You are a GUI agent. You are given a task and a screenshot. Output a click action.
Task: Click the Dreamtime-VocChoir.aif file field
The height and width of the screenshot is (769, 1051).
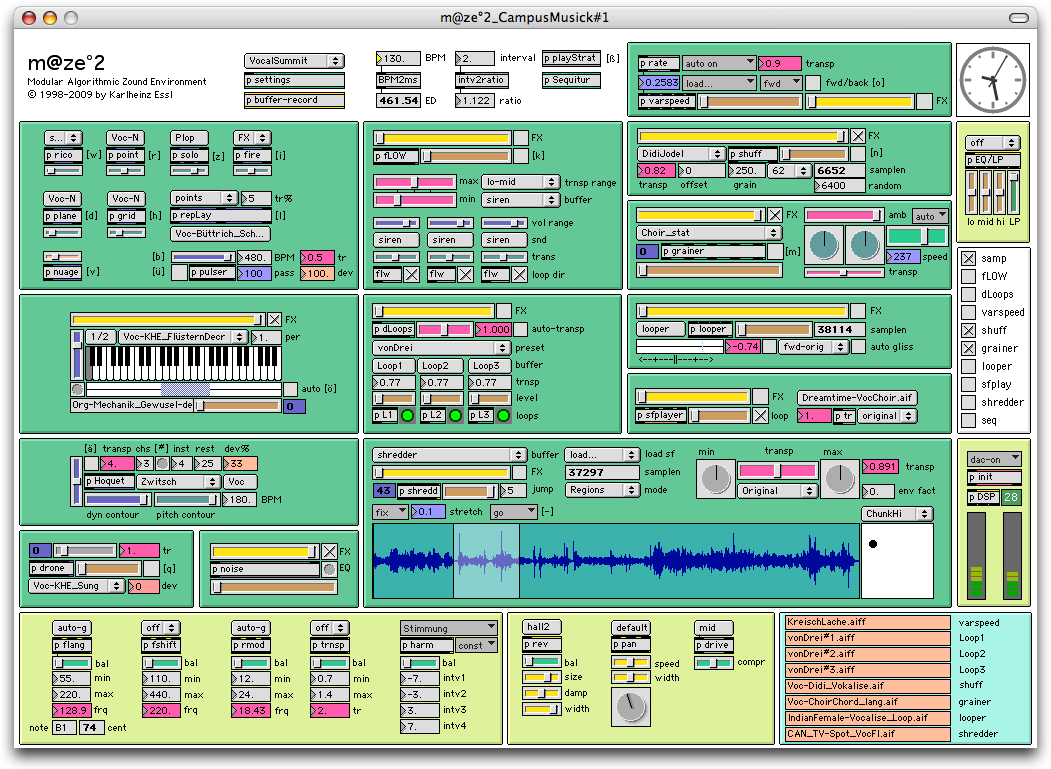[857, 398]
